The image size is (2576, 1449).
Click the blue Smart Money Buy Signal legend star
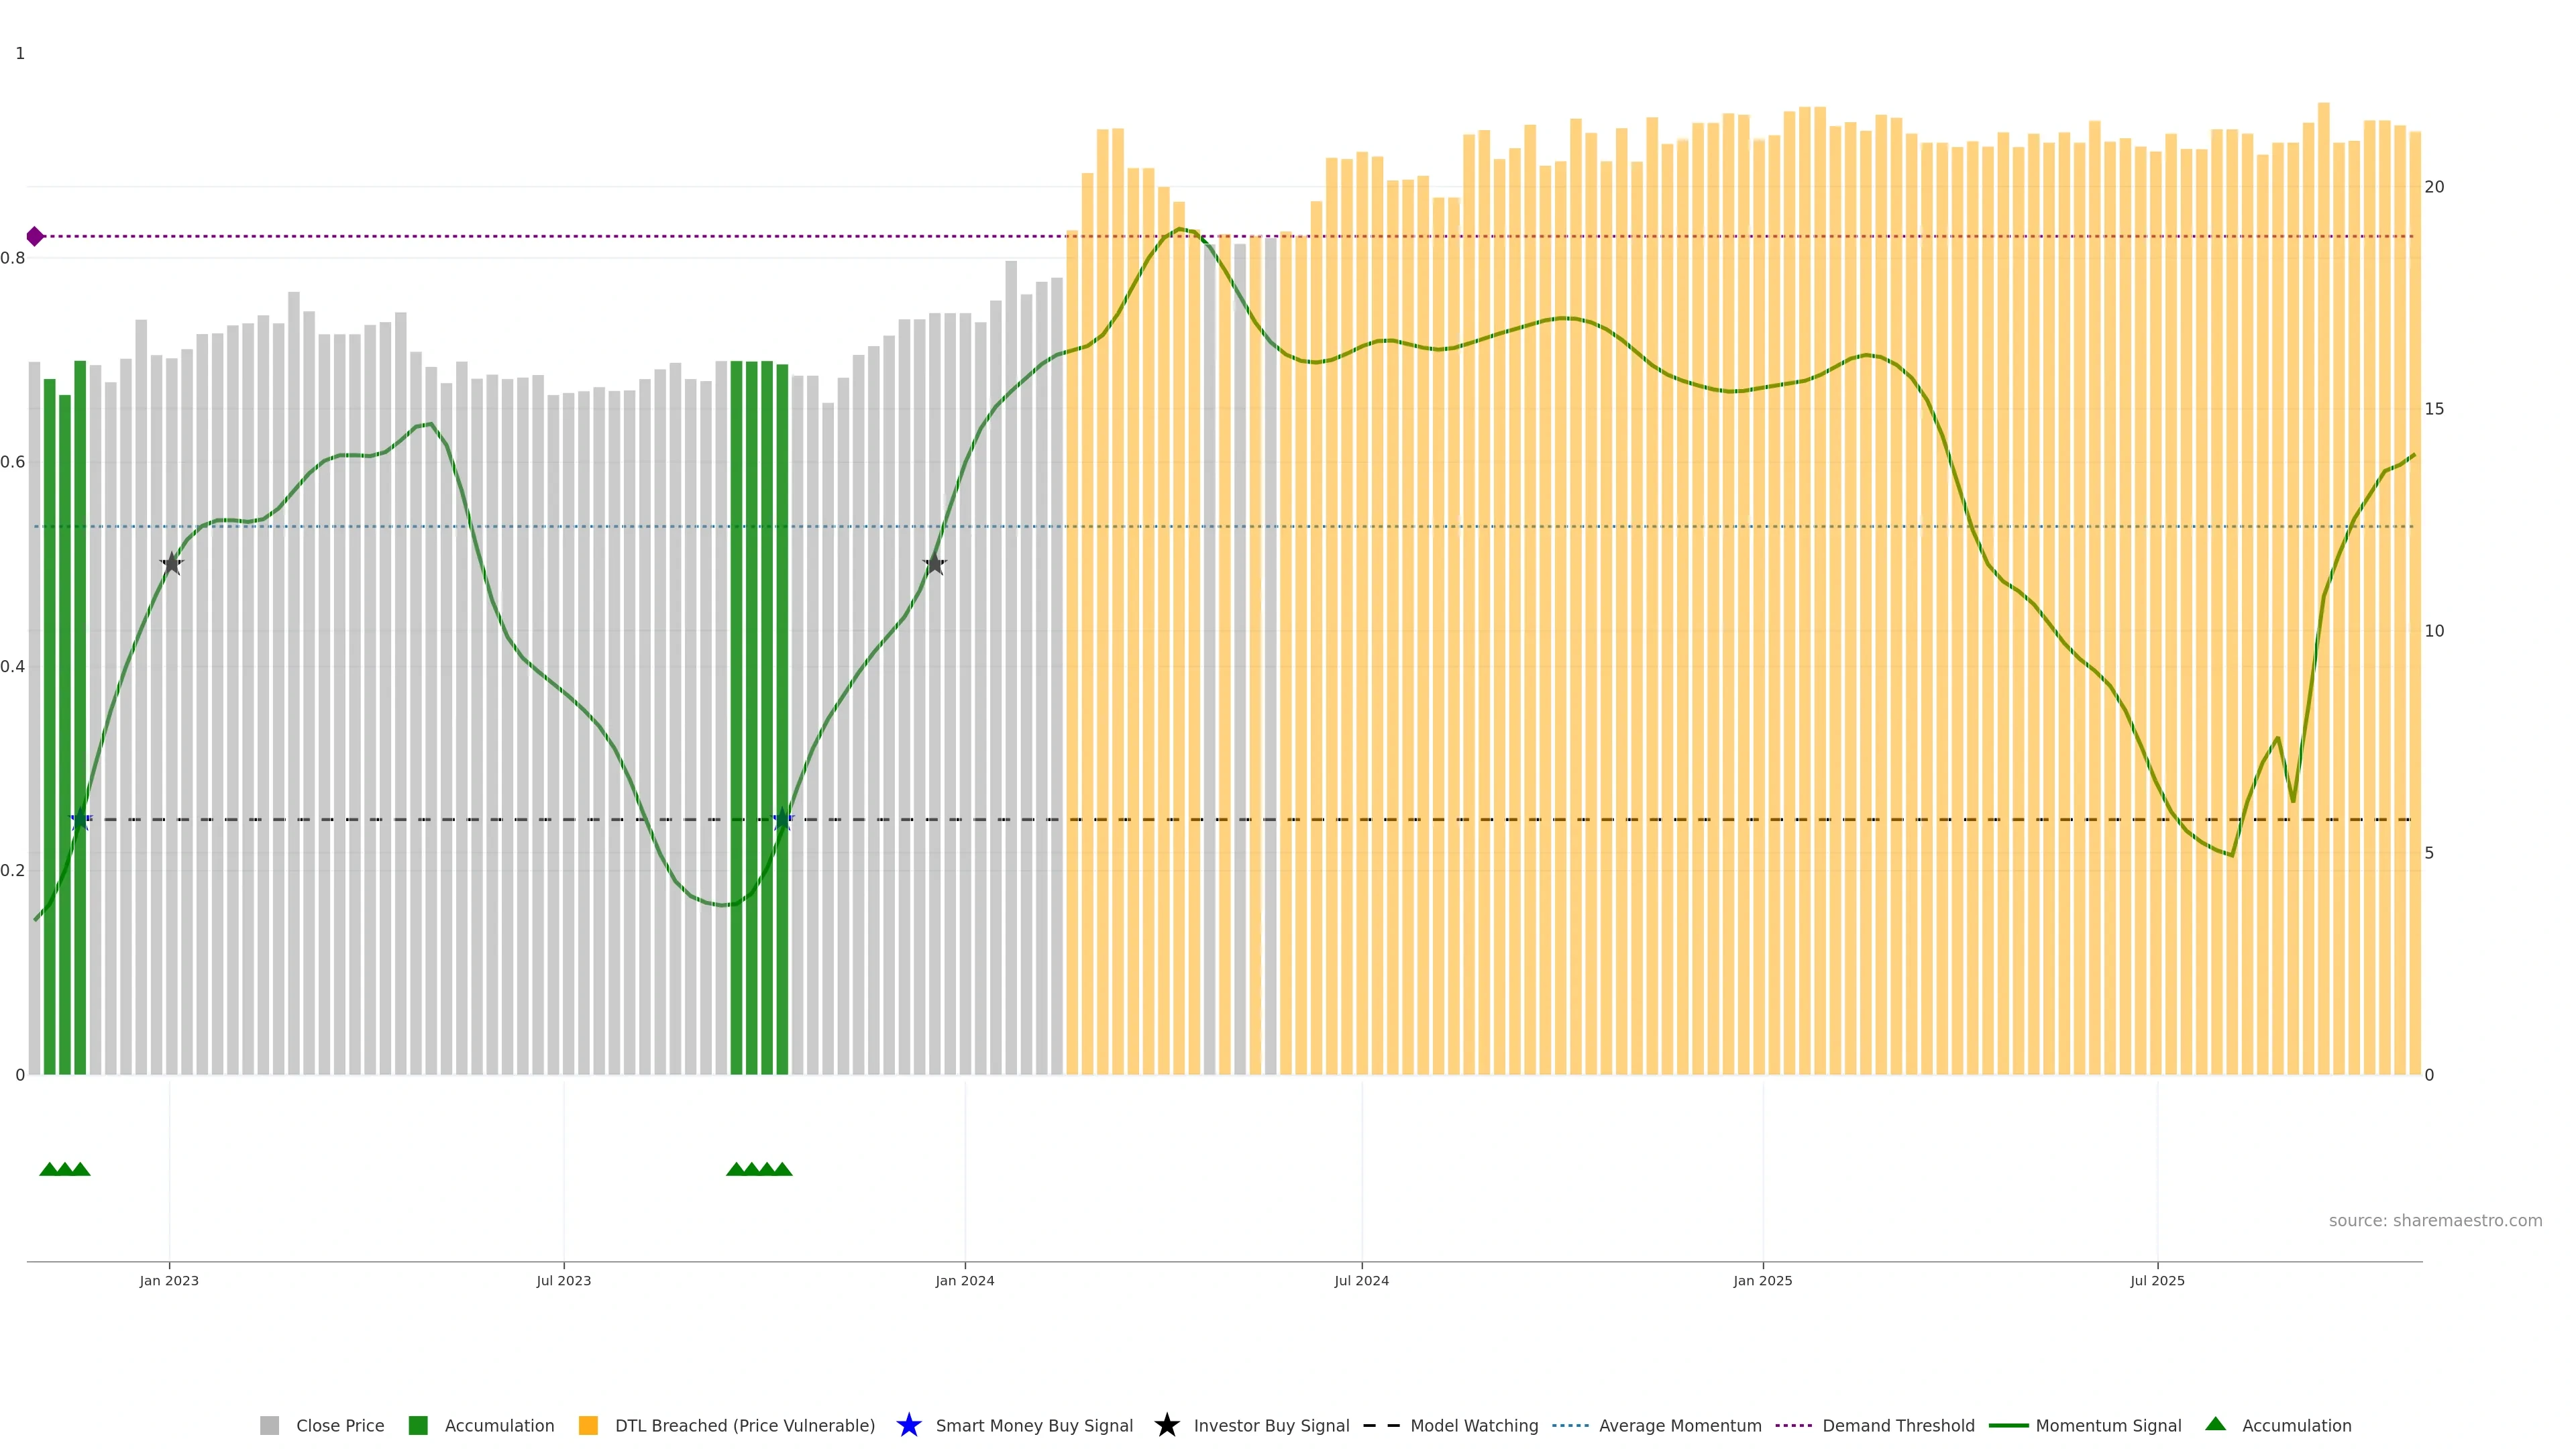pos(908,1425)
